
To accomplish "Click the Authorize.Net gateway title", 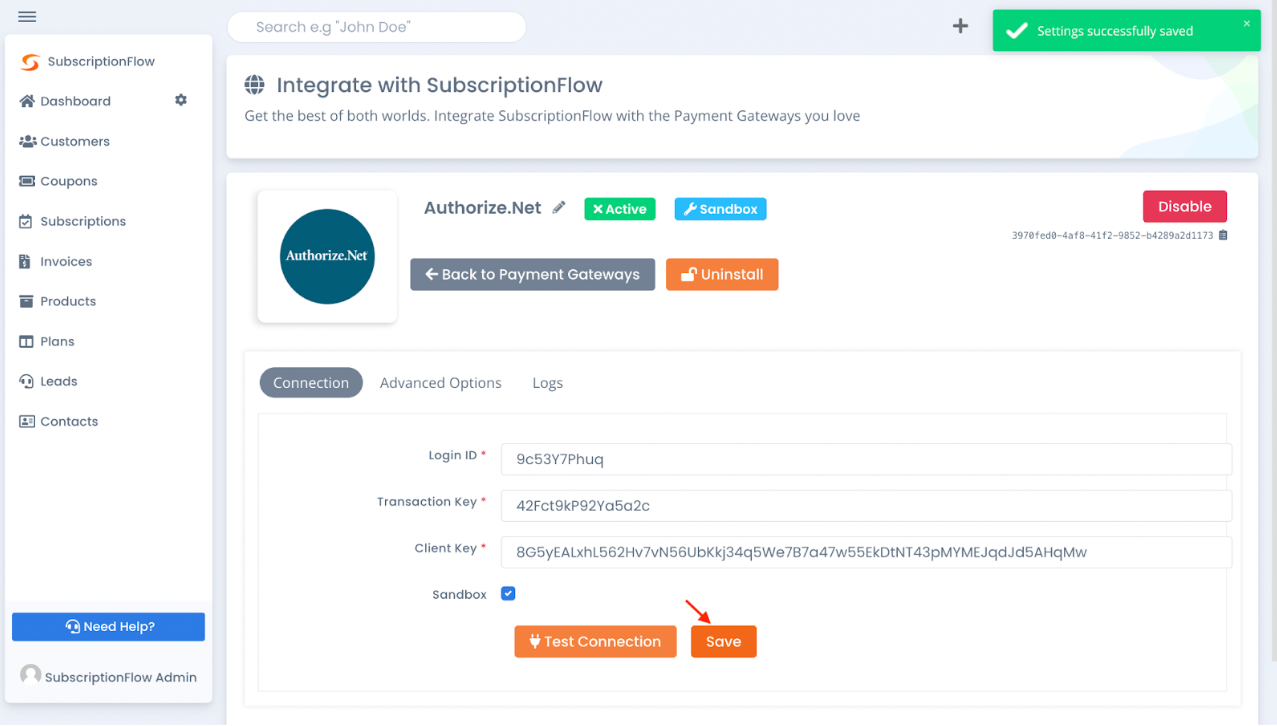I will (x=482, y=208).
